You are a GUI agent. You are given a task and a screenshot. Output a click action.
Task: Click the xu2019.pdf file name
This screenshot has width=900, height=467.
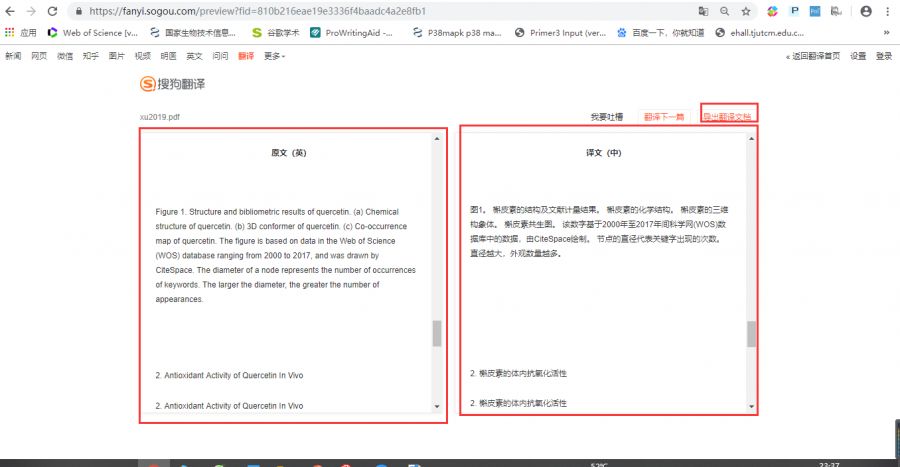point(160,117)
